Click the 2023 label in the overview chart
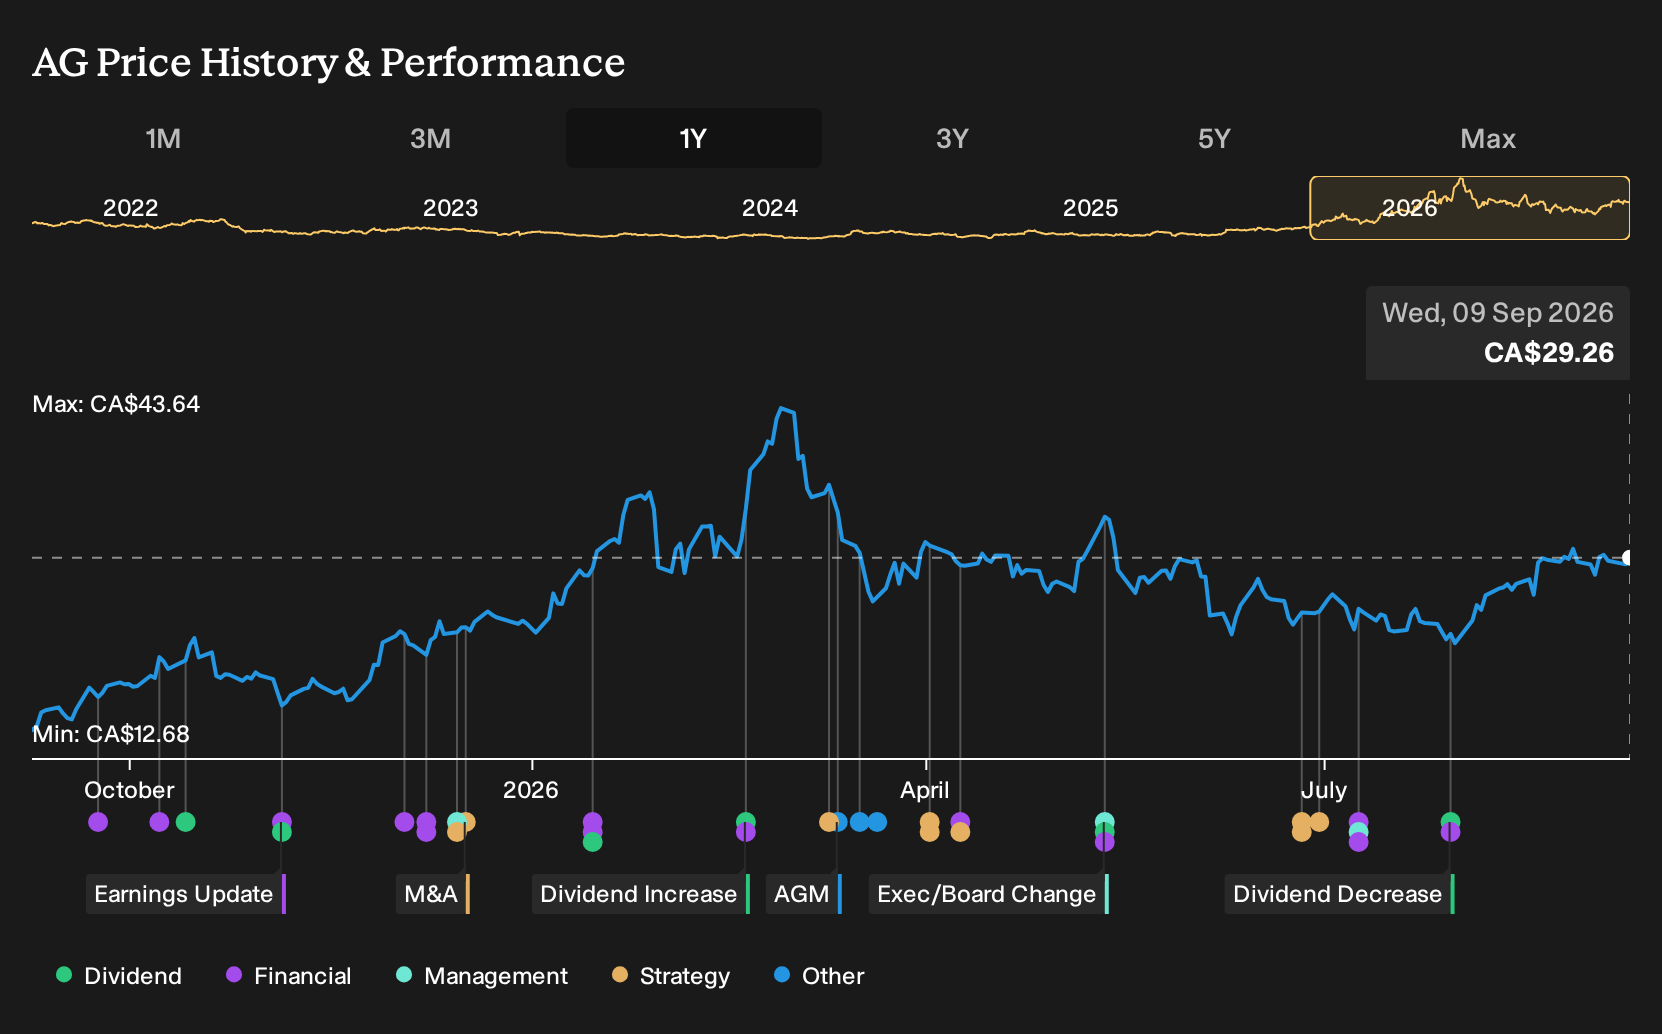 pos(451,208)
